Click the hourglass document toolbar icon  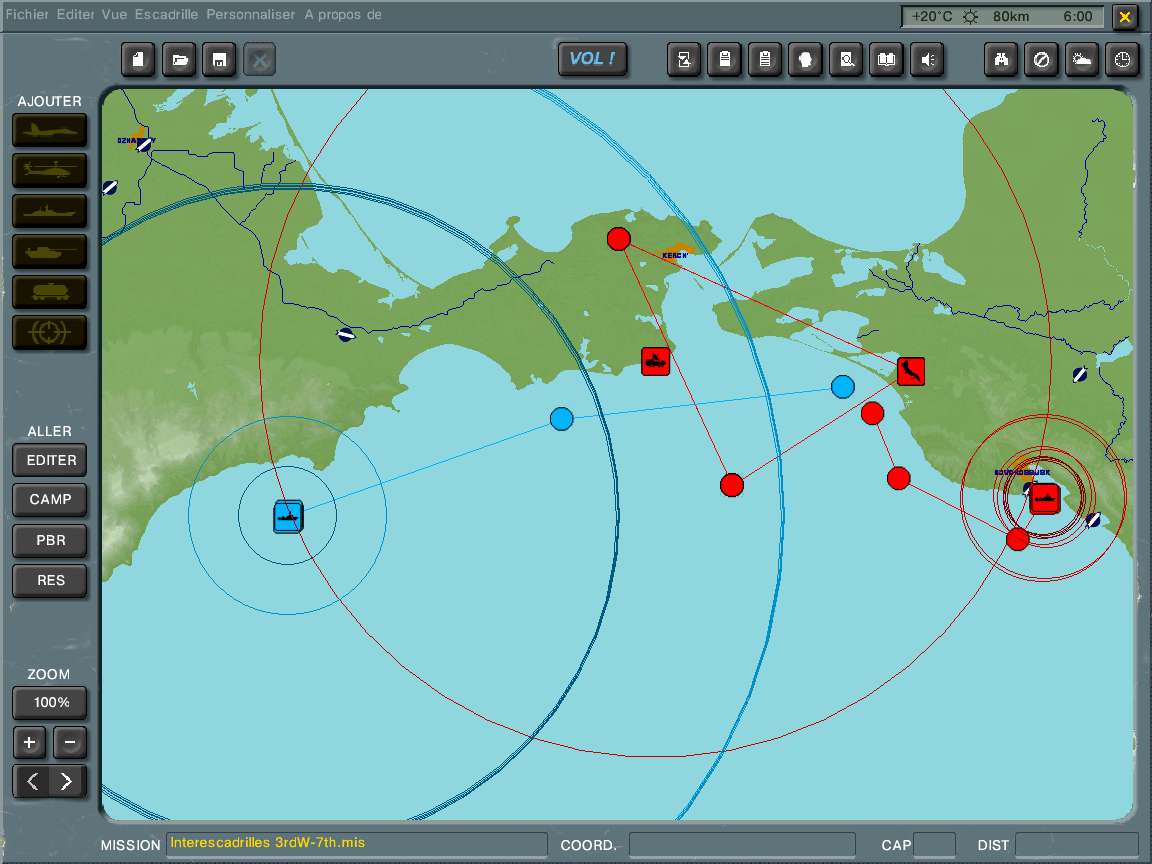684,60
